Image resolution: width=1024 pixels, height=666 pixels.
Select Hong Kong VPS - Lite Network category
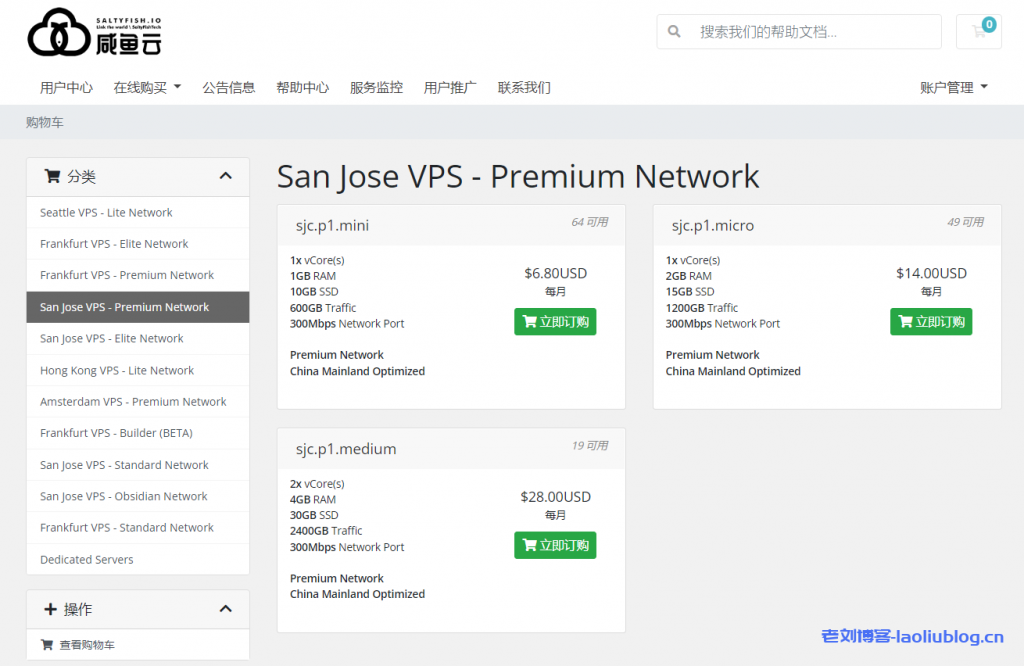[x=117, y=370]
